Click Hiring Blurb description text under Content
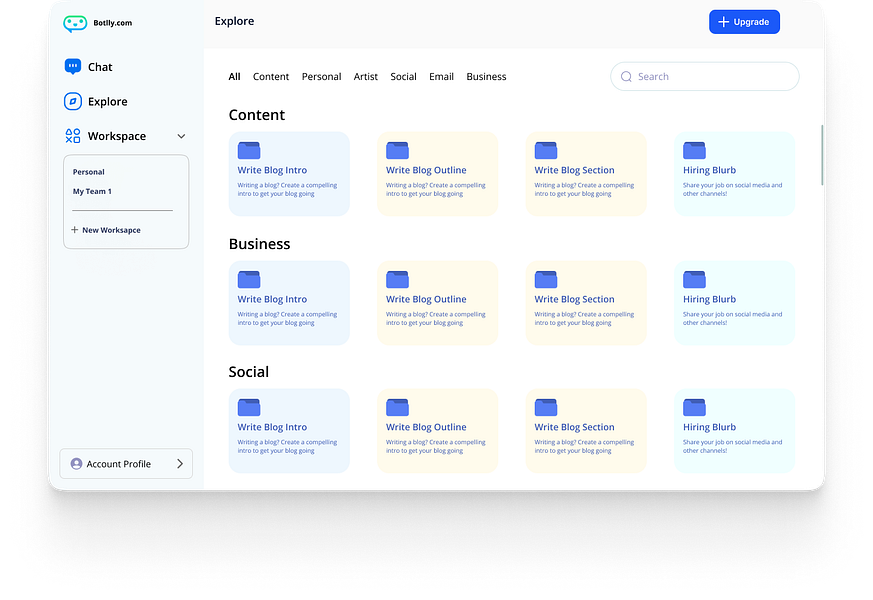The height and width of the screenshot is (600, 873). (x=733, y=190)
